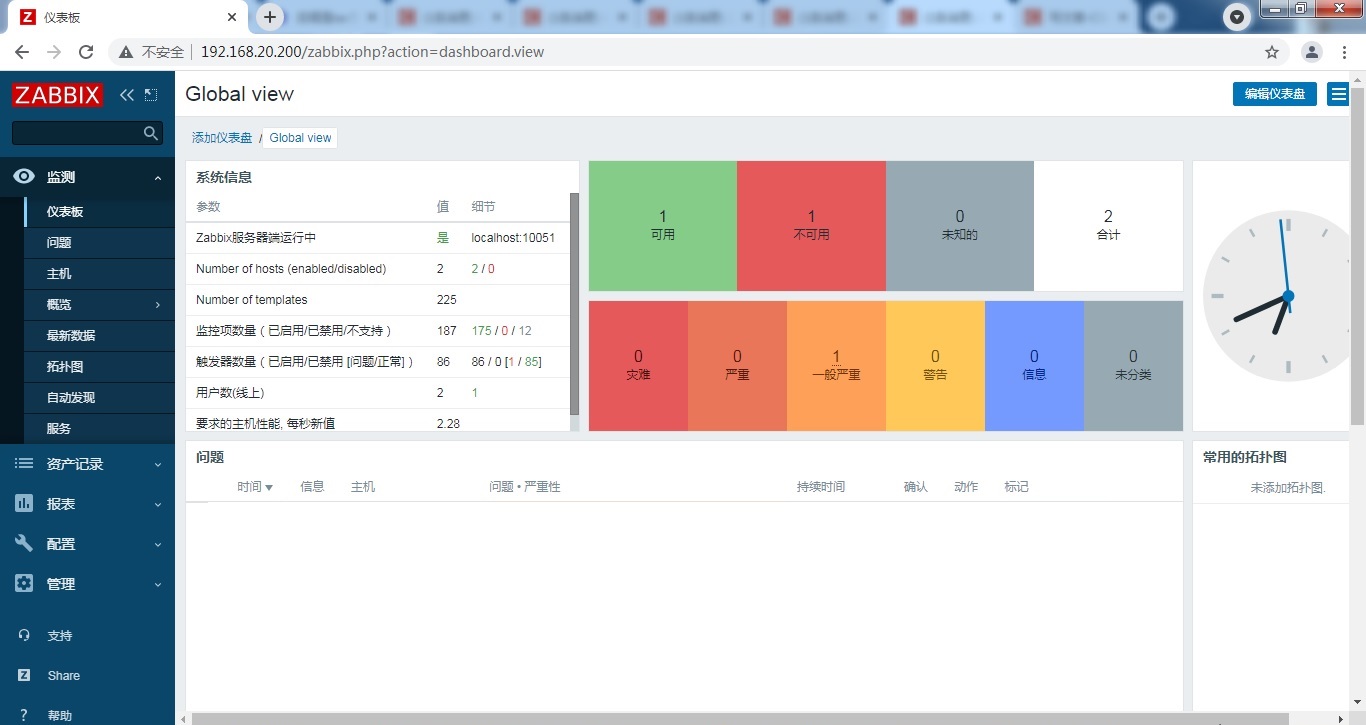Click the chart icon beside 报表
Viewport: 1366px width, 725px height.
pyautogui.click(x=24, y=504)
